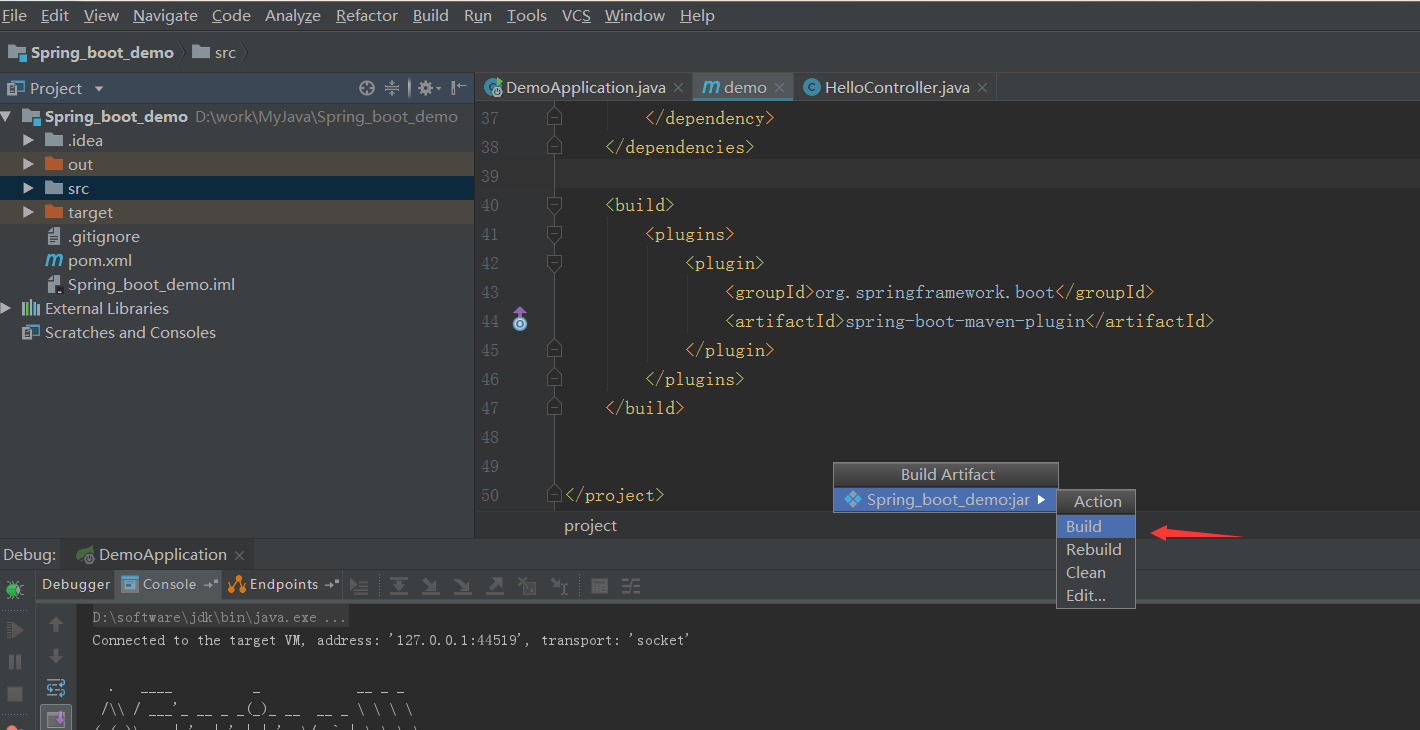Close the DemoApplication.java editor tab
This screenshot has height=730, width=1420.
(x=678, y=88)
